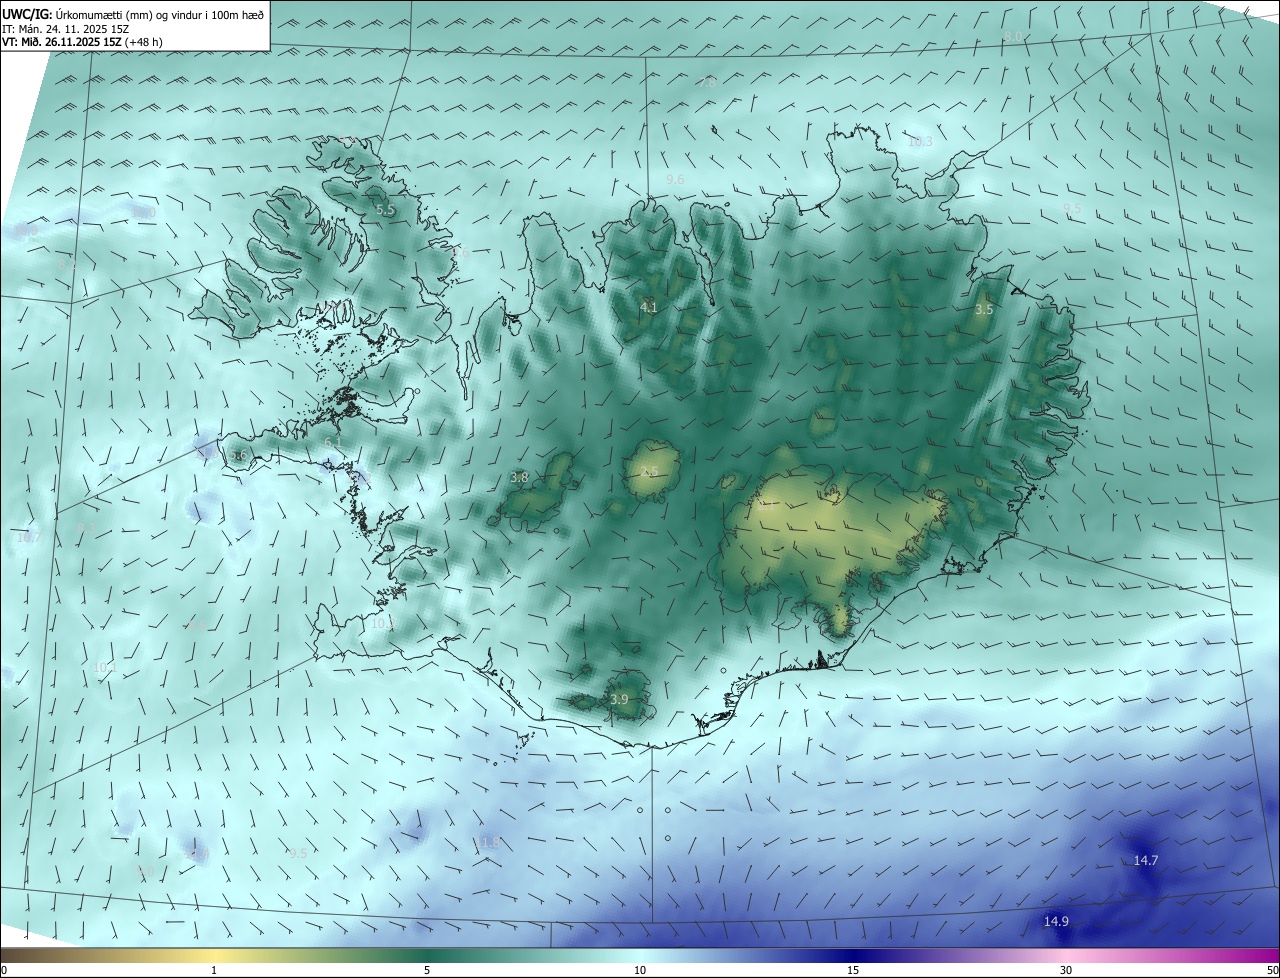This screenshot has height=978, width=1280.
Task: Click the 3.8 value label on the map
Action: pos(519,478)
